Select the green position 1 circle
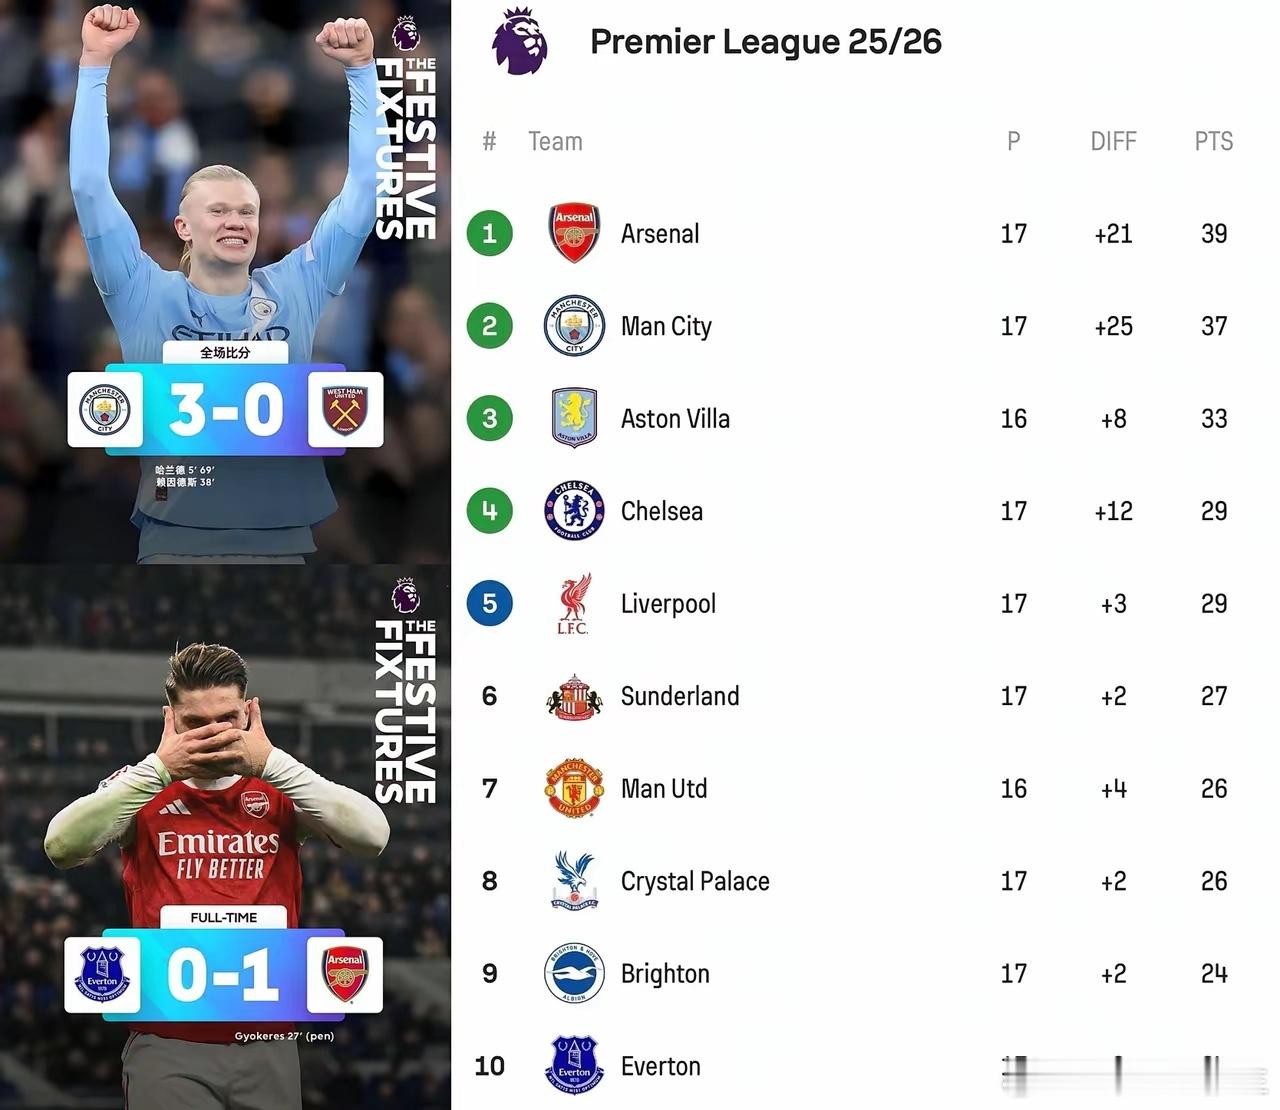Image resolution: width=1280 pixels, height=1110 pixels. [x=489, y=233]
